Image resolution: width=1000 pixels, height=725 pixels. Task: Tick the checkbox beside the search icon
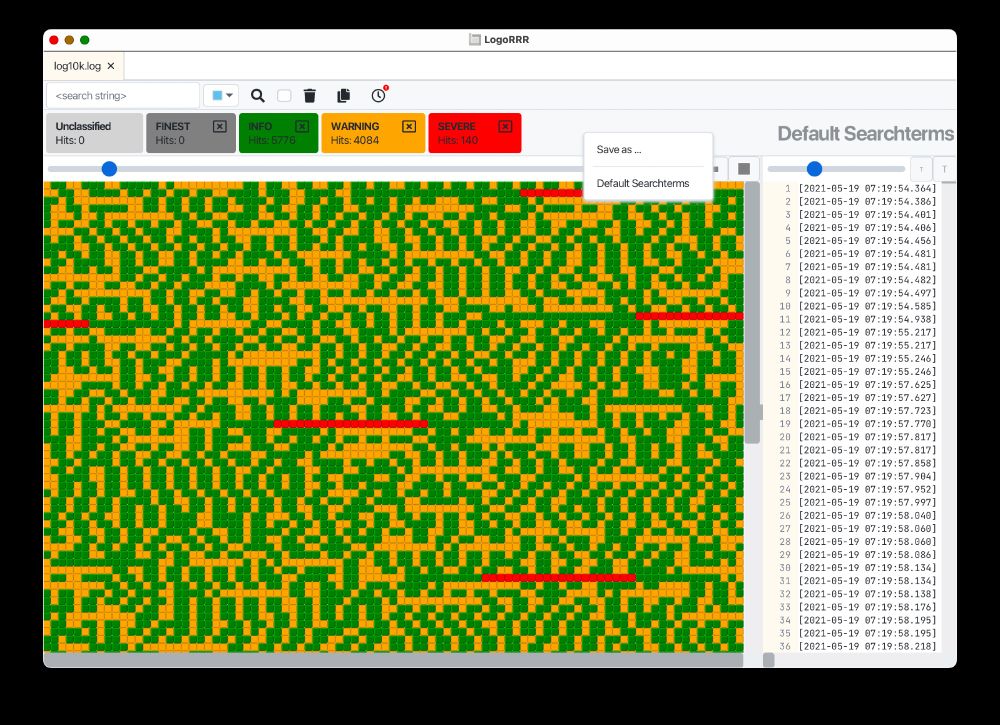tap(284, 96)
